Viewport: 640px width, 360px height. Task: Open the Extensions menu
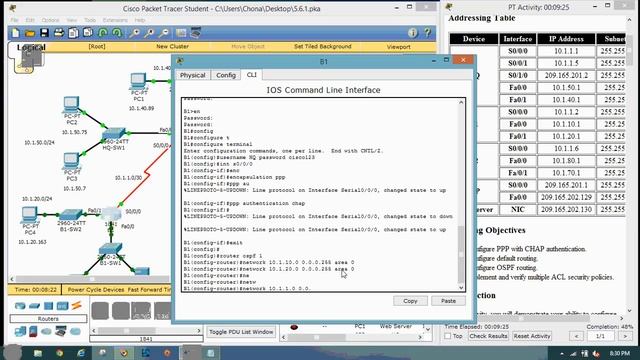[x=115, y=20]
